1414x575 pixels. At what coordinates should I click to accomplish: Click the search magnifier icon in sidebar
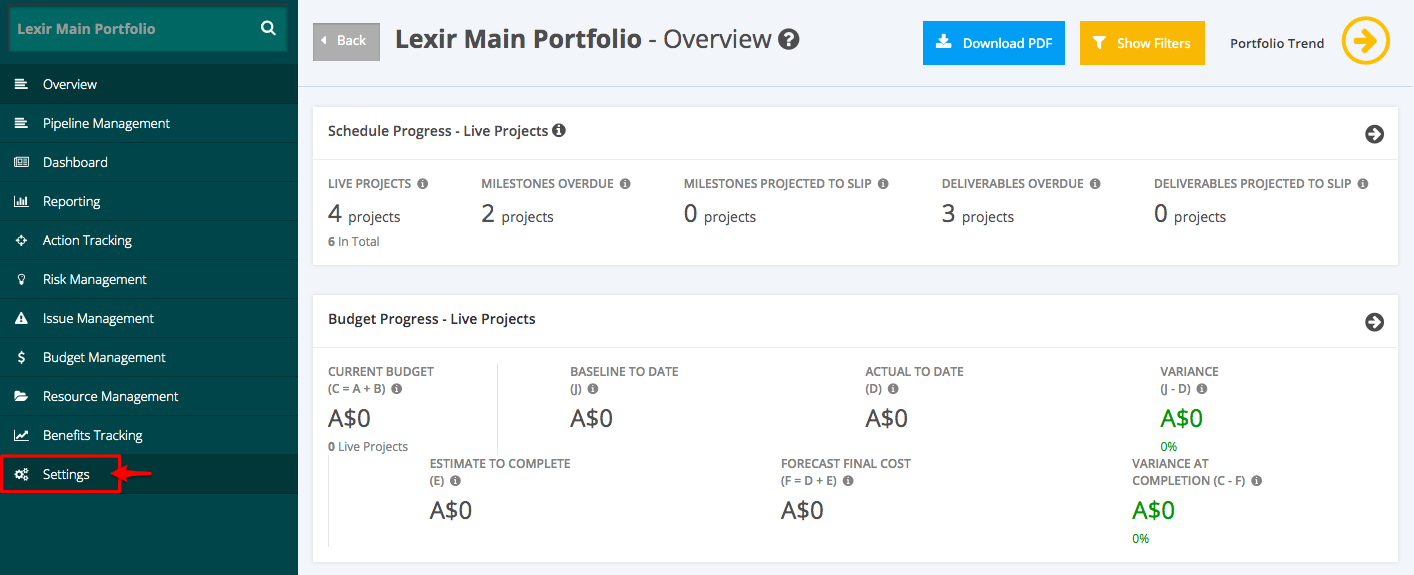268,29
